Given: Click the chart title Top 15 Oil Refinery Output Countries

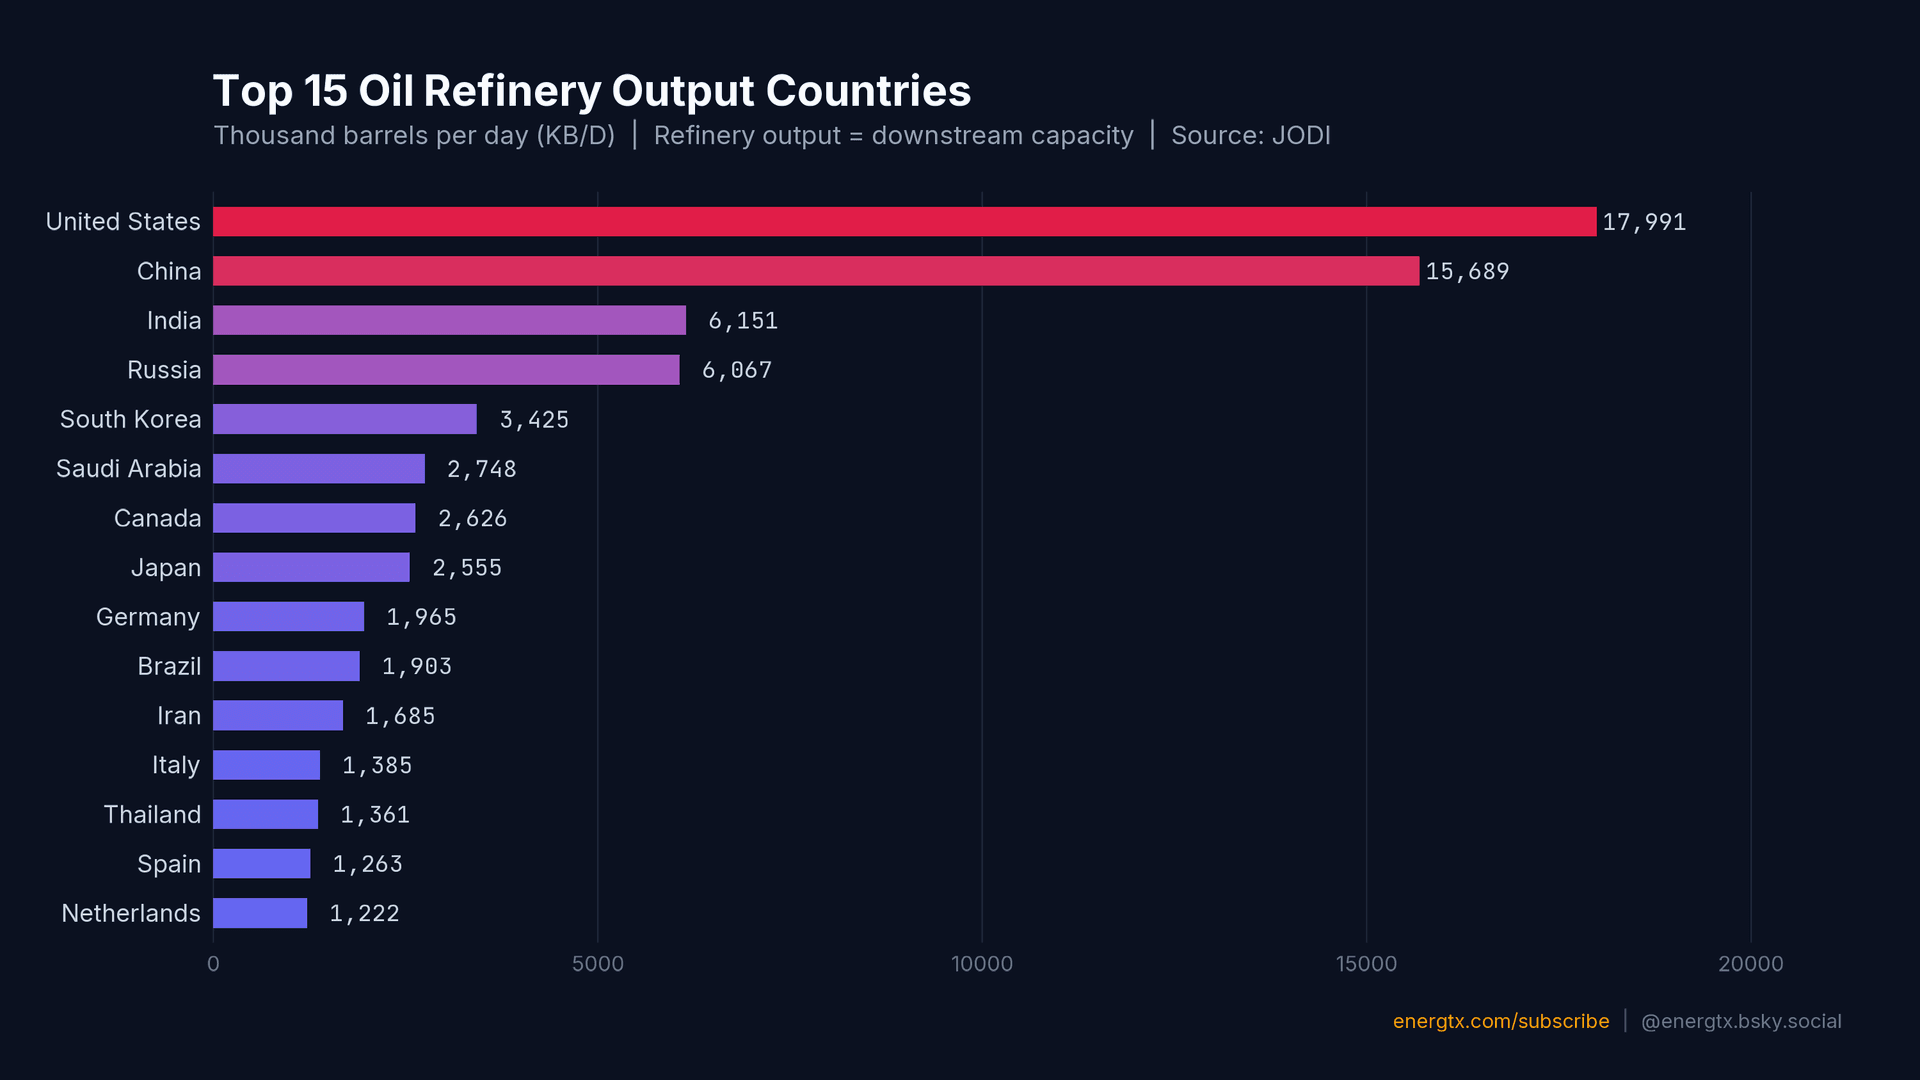Looking at the screenshot, I should (591, 90).
